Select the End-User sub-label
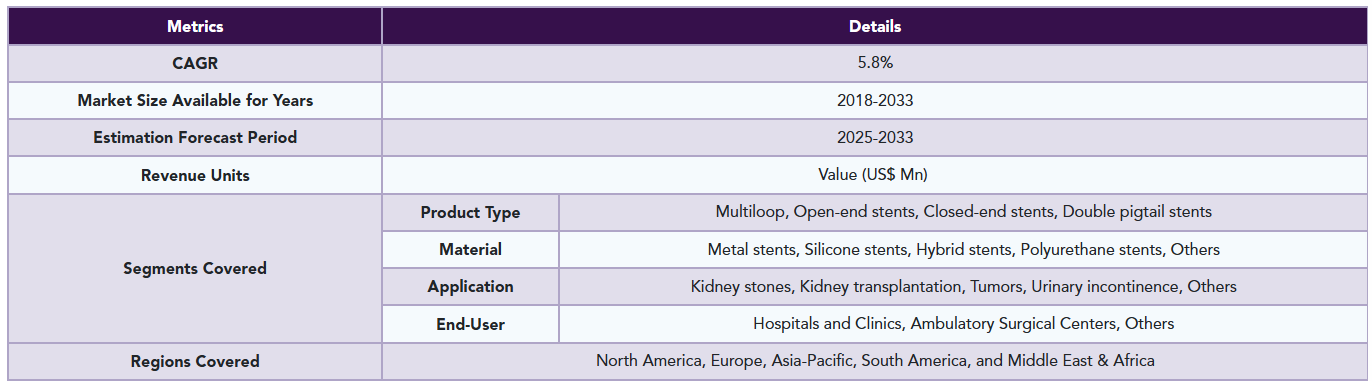This screenshot has height=381, width=1372. click(470, 323)
